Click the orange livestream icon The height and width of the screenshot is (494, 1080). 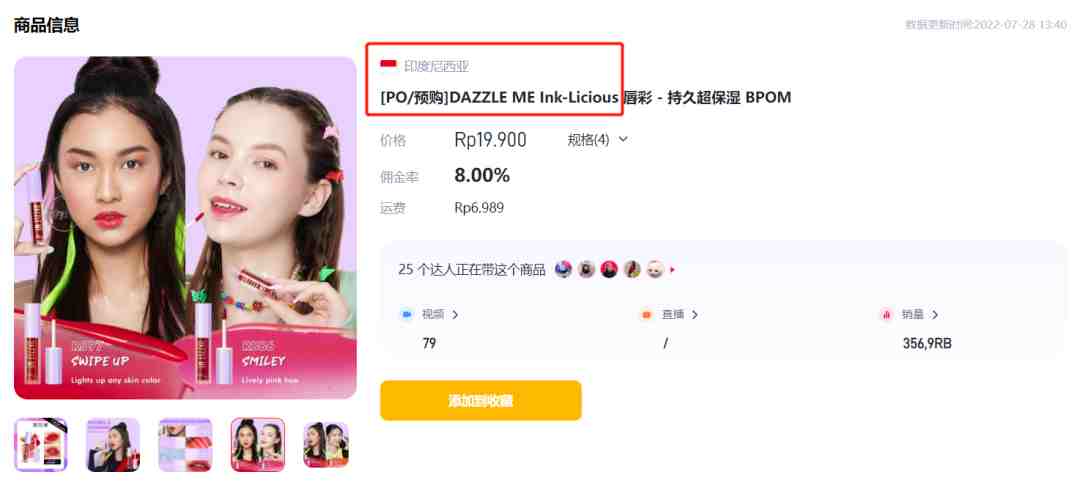click(x=646, y=315)
